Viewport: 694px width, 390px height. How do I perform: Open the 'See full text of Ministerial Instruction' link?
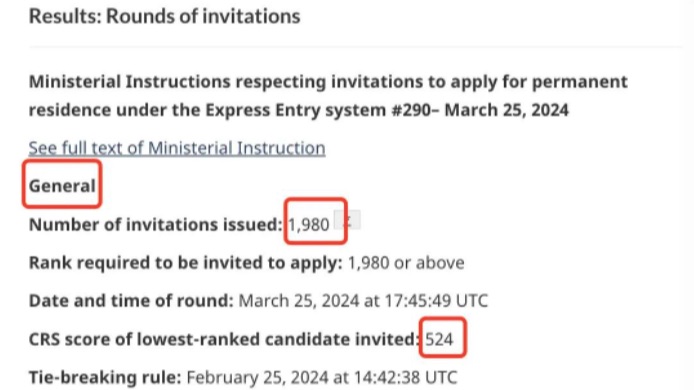(x=177, y=148)
